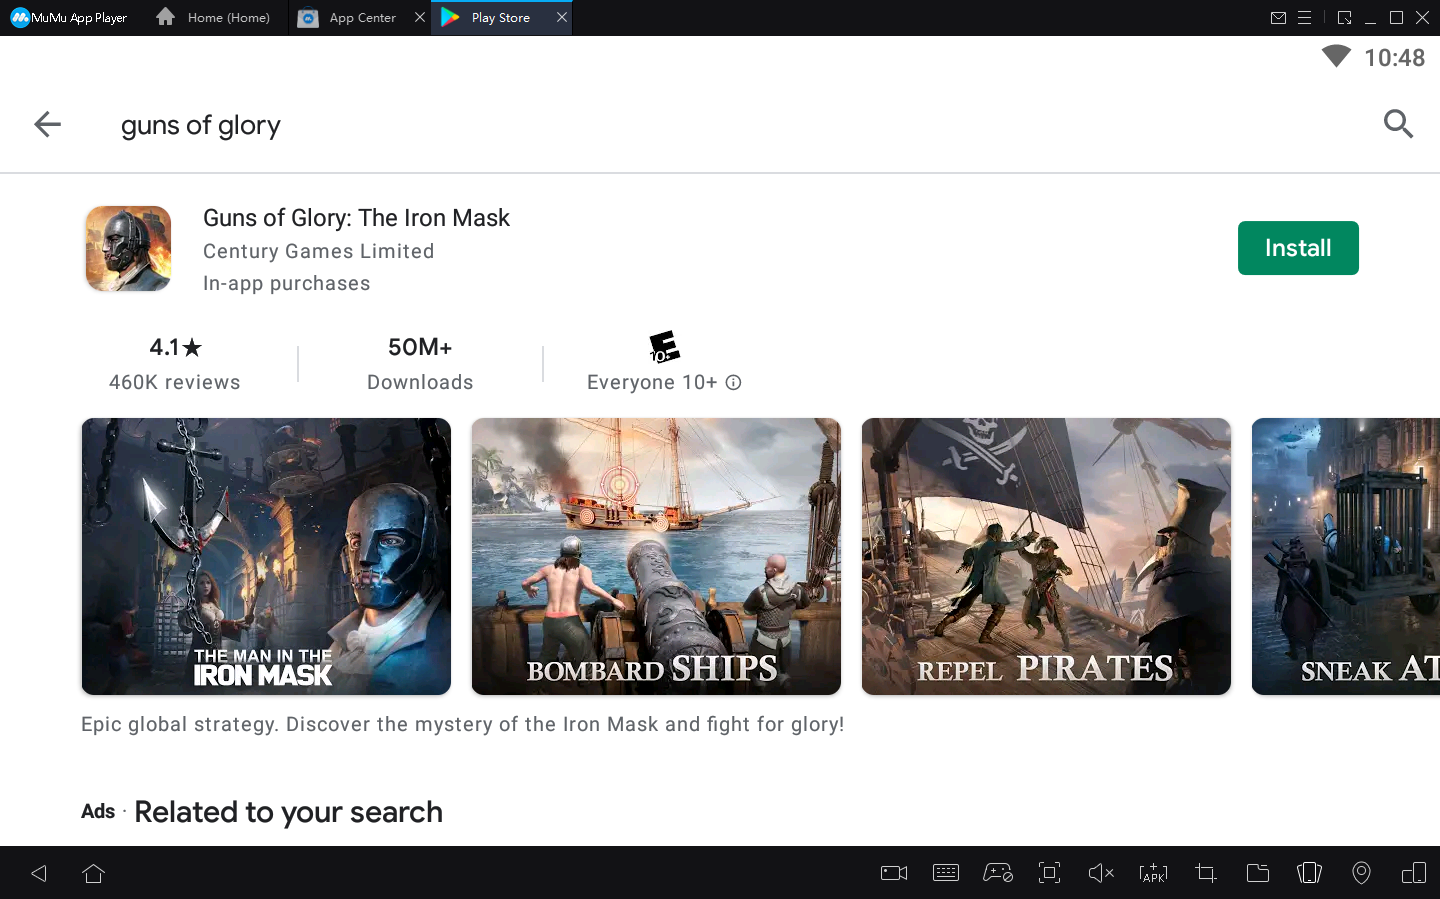
Task: Install Guns of Glory
Action: 1298,248
